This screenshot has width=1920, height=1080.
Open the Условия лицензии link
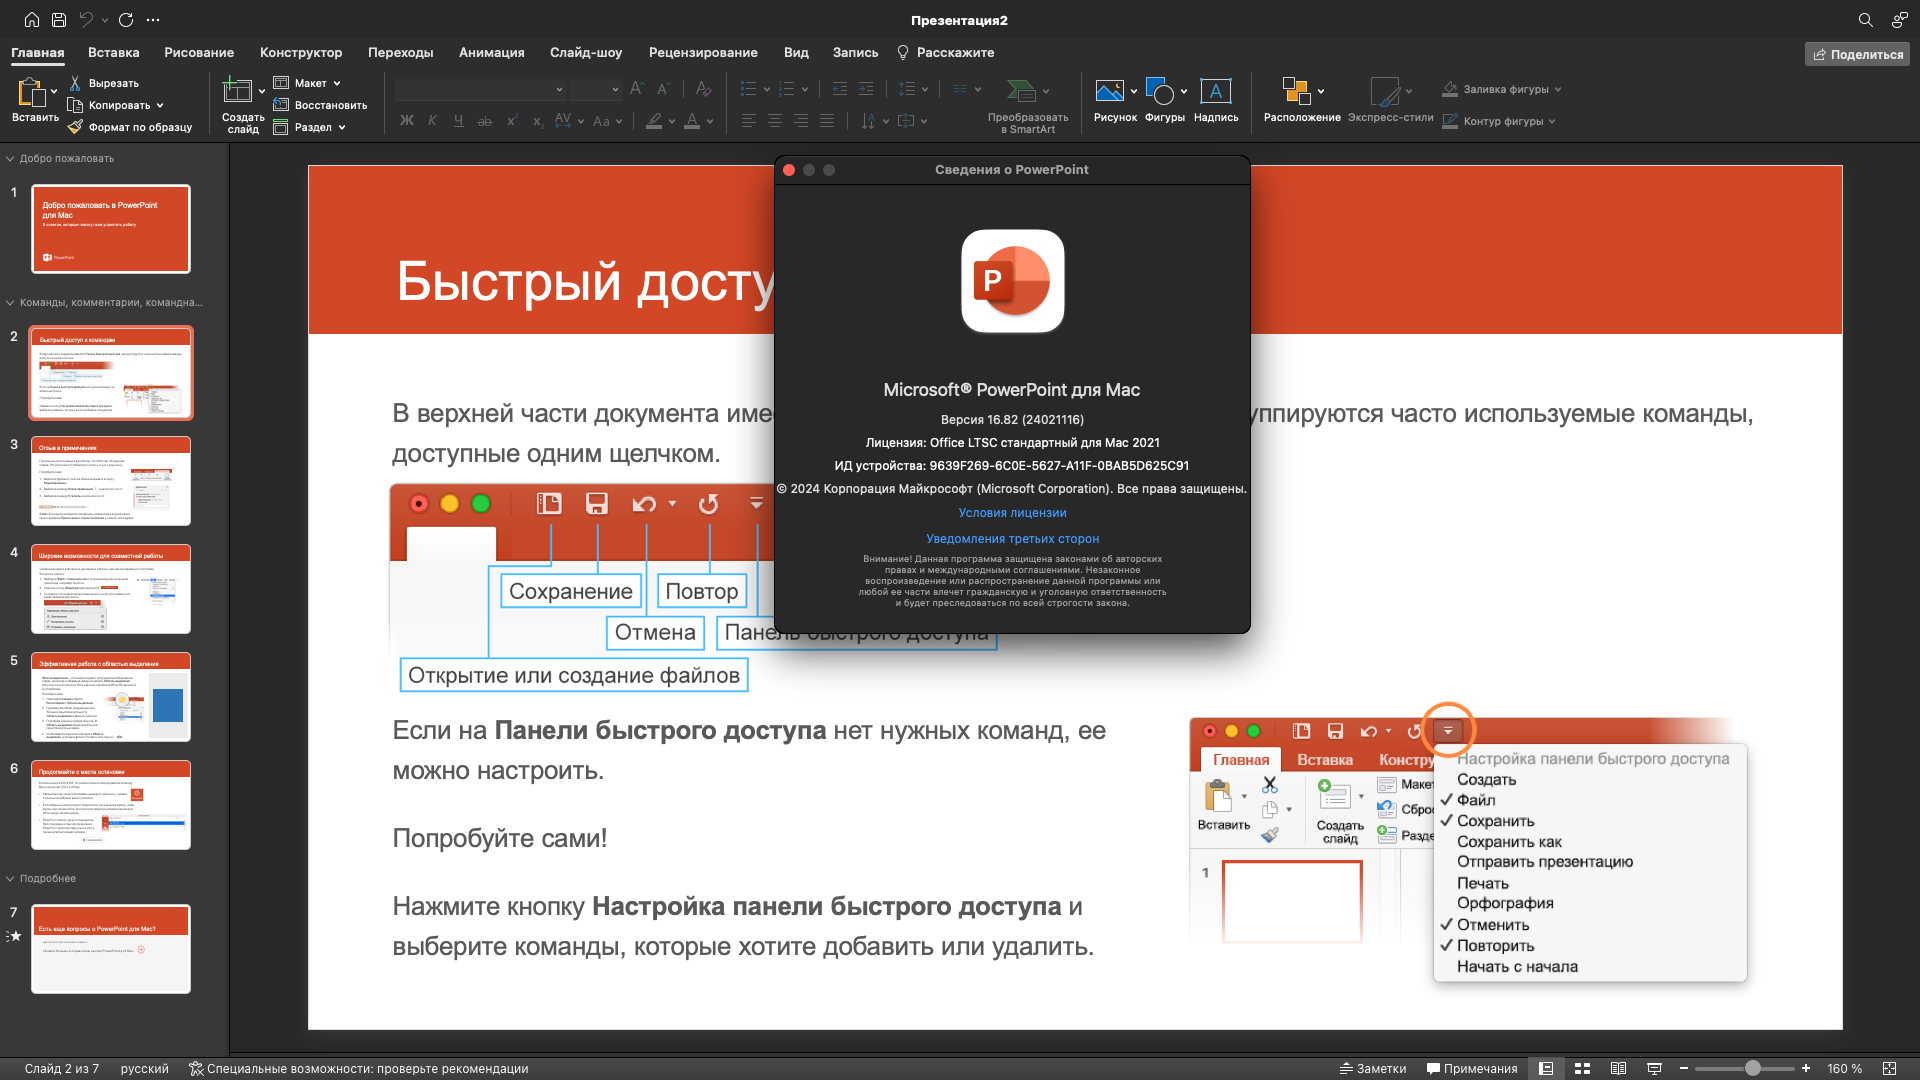click(1012, 513)
